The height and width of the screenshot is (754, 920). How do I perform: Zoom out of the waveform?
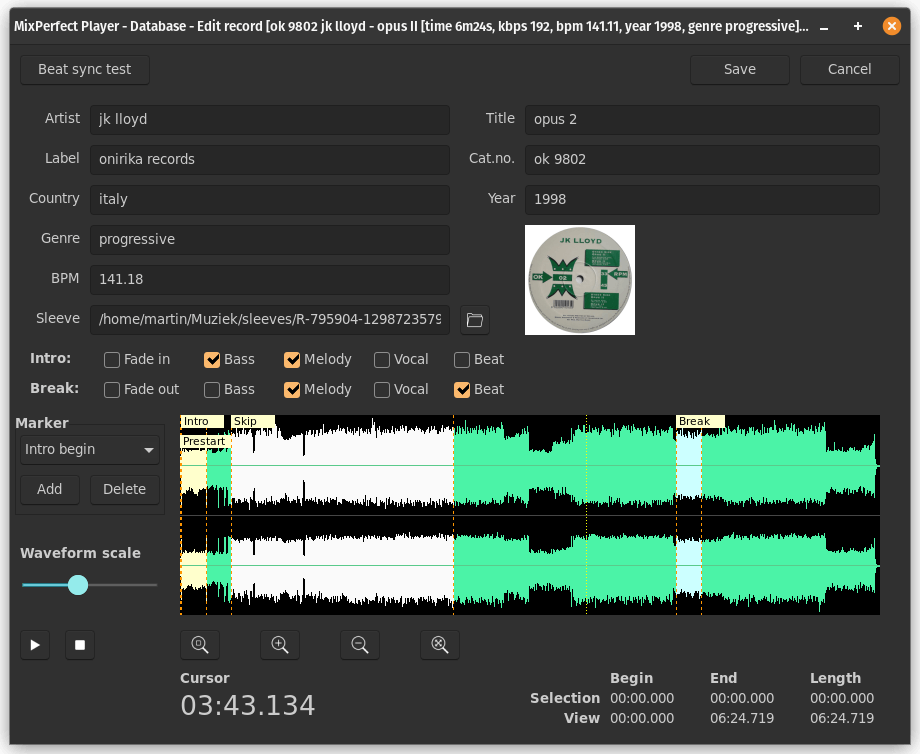pos(360,645)
